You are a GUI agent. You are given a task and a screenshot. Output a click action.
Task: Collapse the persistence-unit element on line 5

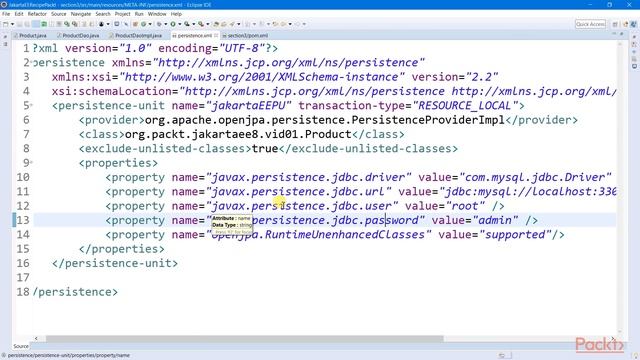[31, 105]
